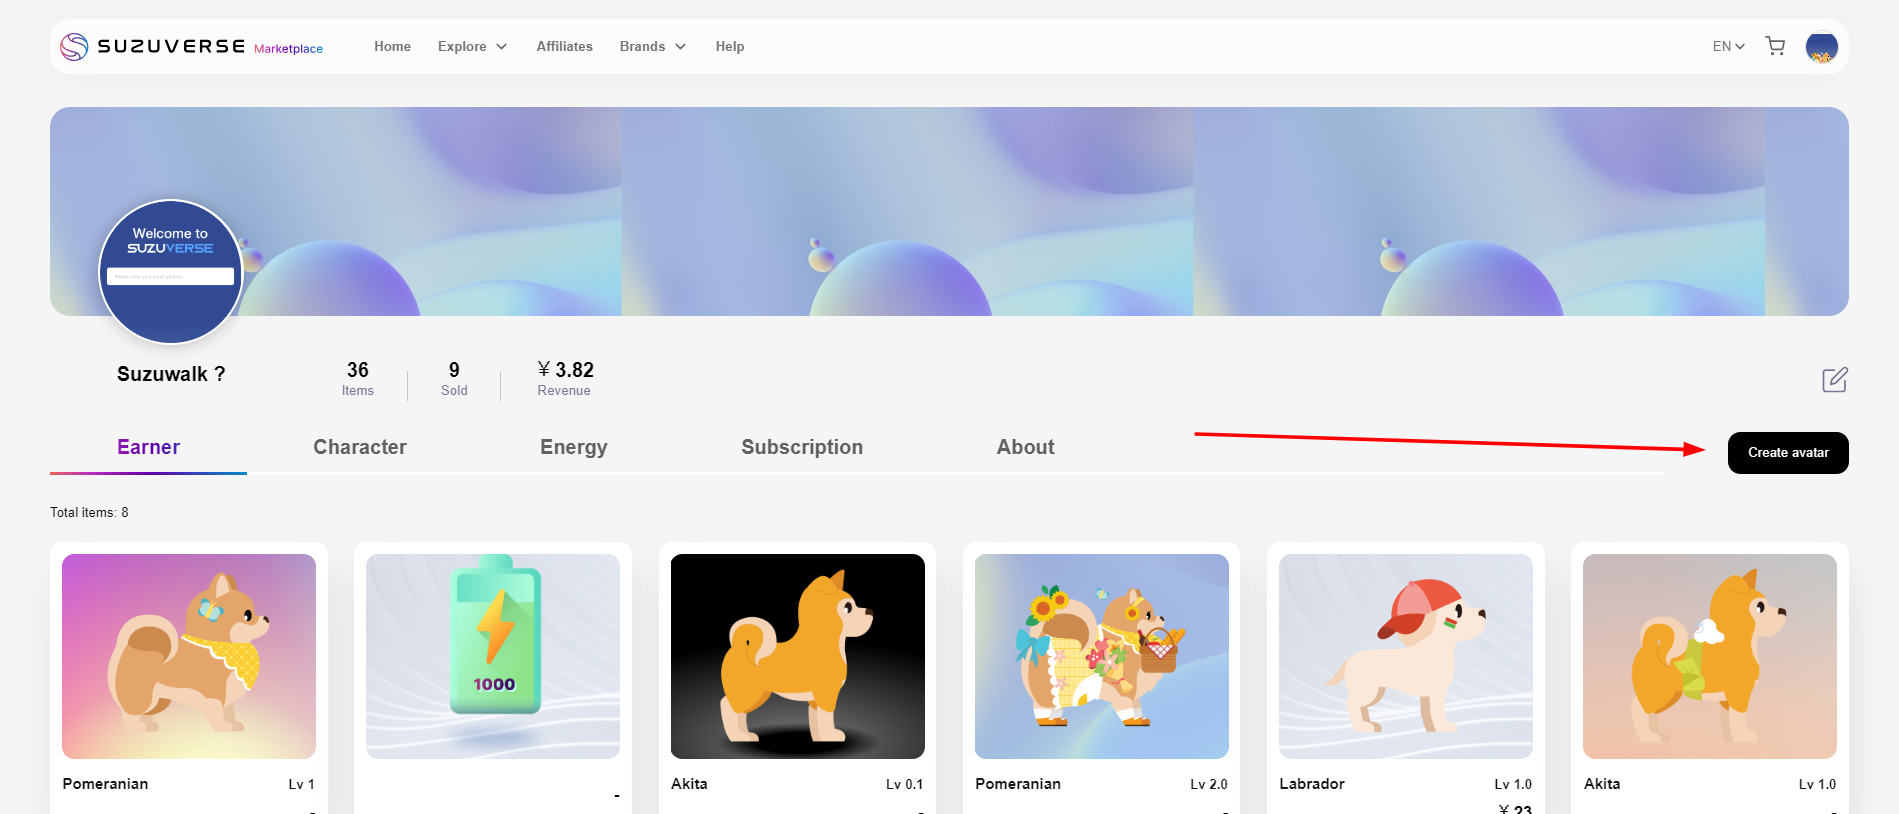Select the About tab
1899x814 pixels.
[1025, 447]
